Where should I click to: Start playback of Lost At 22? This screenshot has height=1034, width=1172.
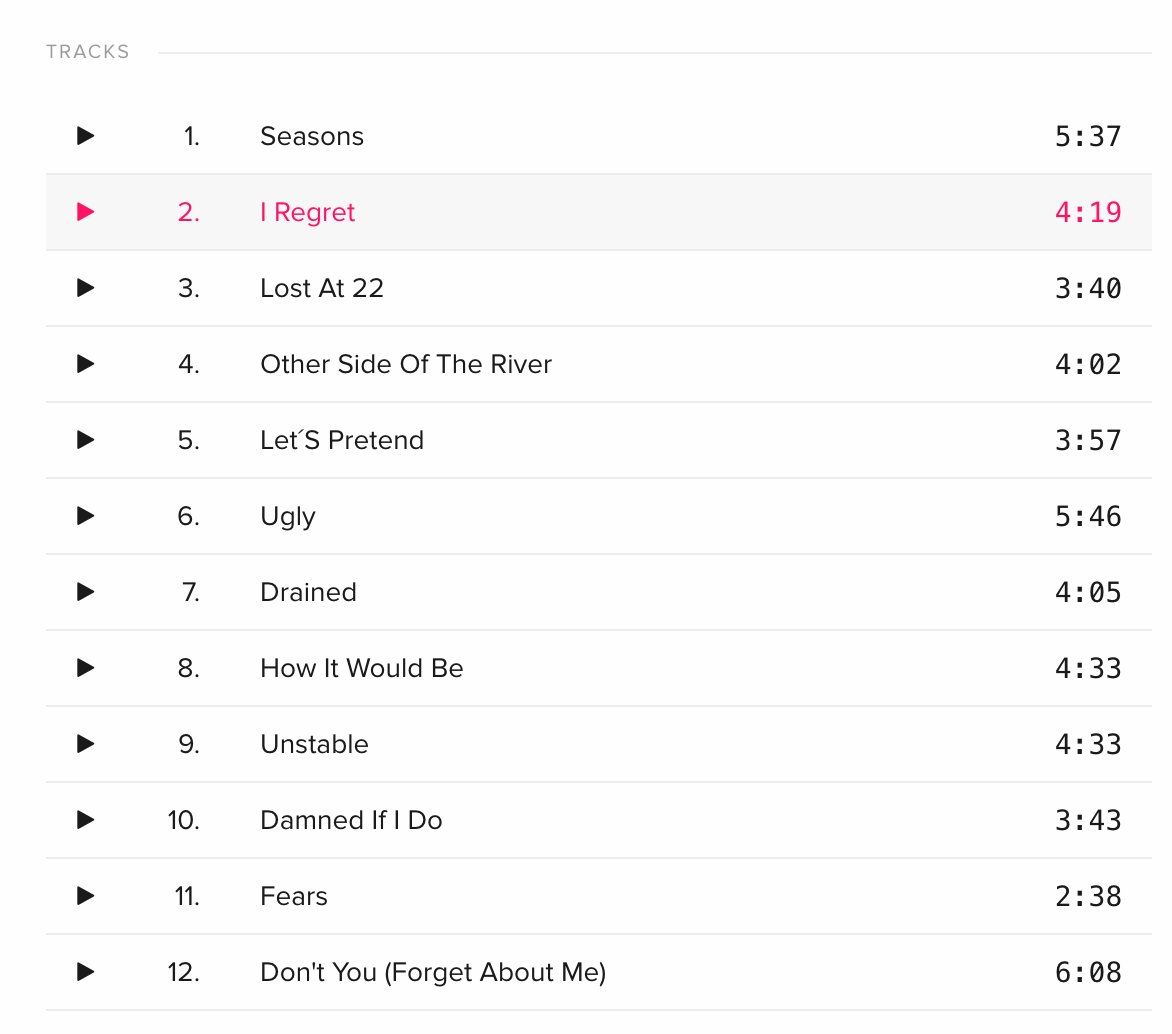click(86, 288)
